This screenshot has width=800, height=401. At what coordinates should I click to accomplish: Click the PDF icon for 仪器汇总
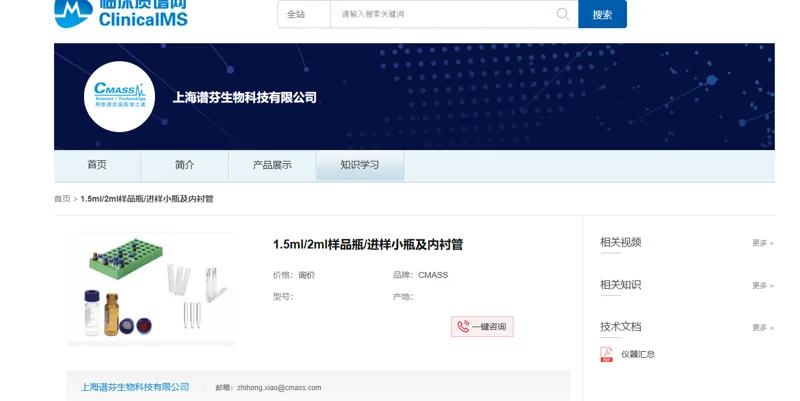(607, 354)
